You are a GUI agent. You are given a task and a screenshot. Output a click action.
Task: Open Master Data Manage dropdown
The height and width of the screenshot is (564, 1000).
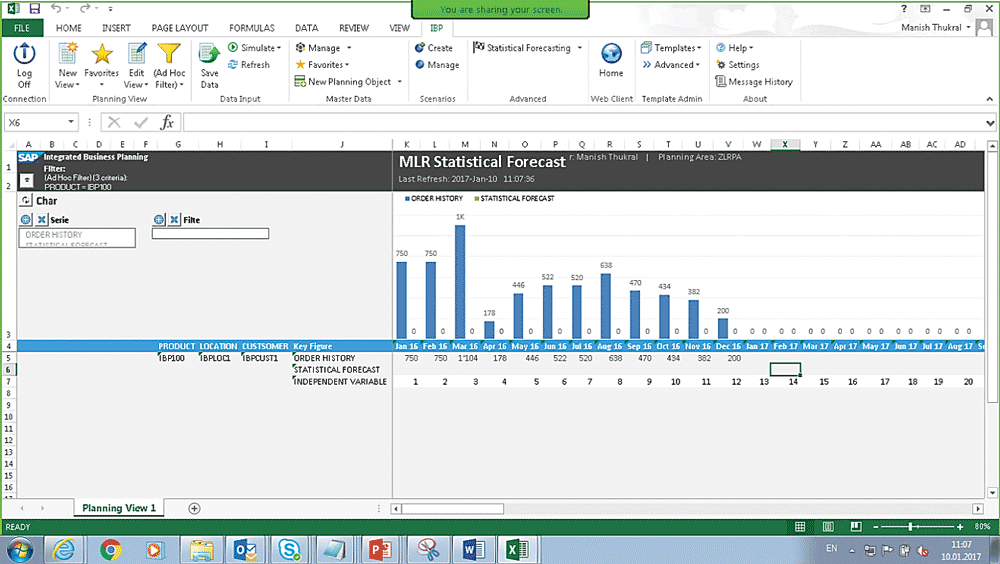point(323,48)
